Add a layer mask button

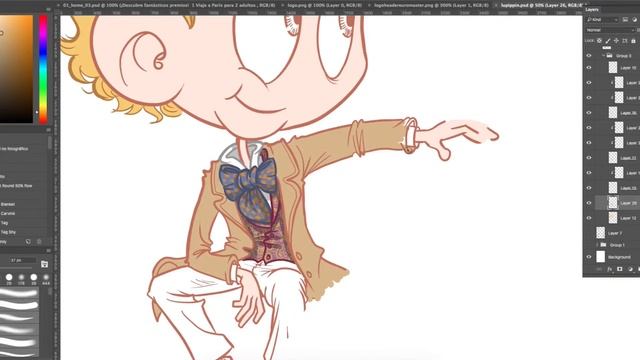[620, 269]
